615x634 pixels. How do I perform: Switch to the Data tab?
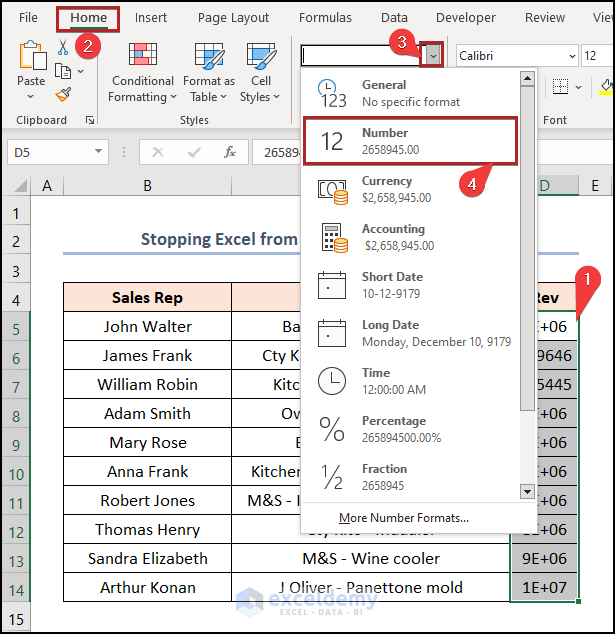[x=394, y=18]
